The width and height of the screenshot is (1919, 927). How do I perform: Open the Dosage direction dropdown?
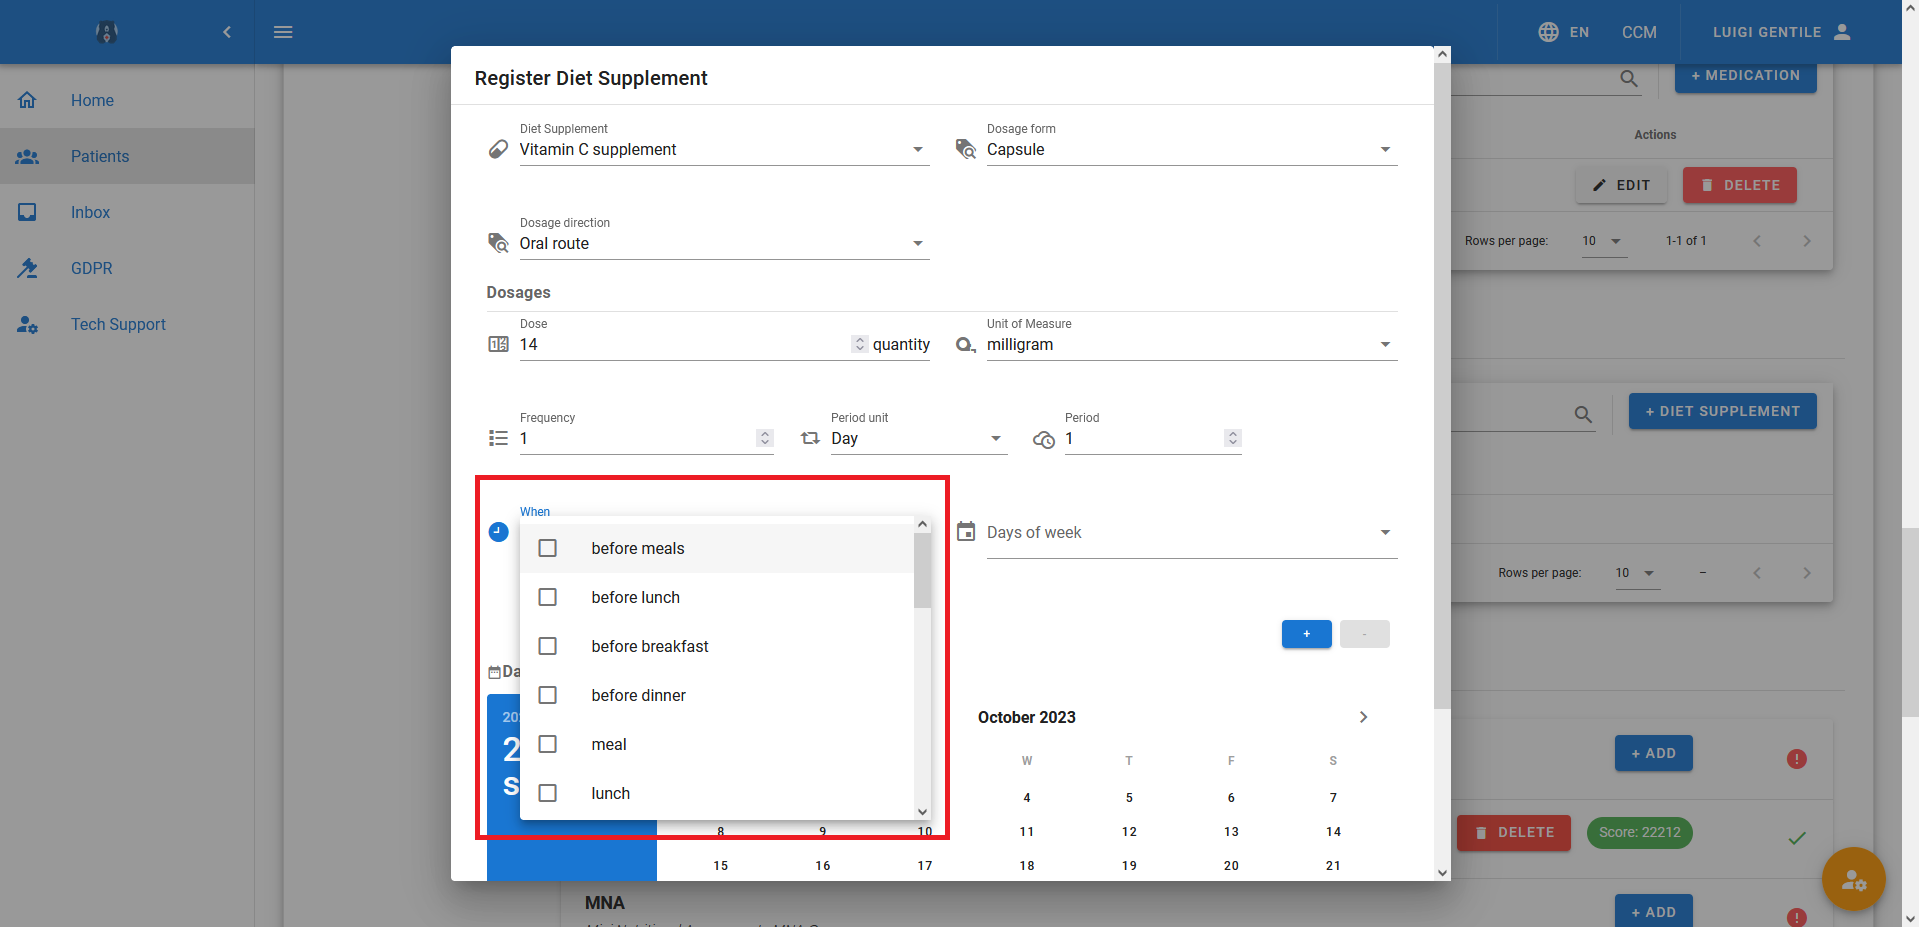coord(918,244)
